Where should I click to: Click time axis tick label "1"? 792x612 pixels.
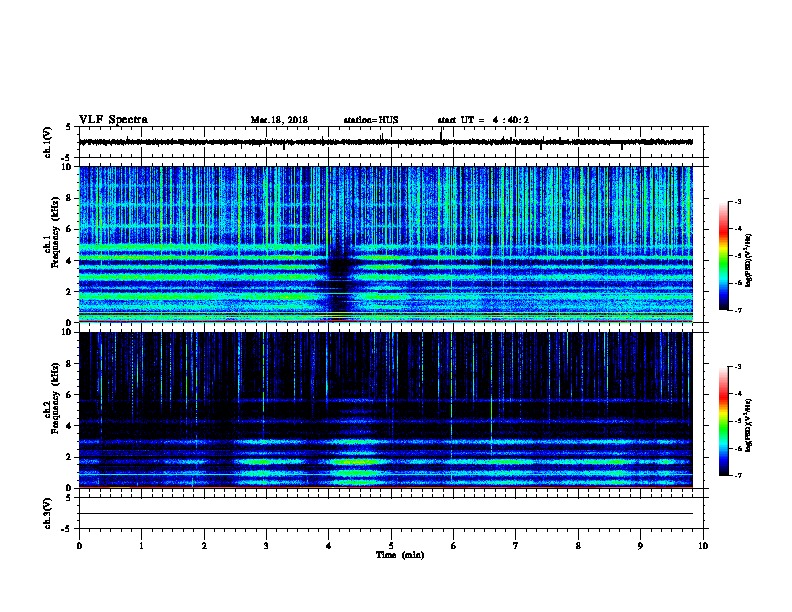point(141,546)
